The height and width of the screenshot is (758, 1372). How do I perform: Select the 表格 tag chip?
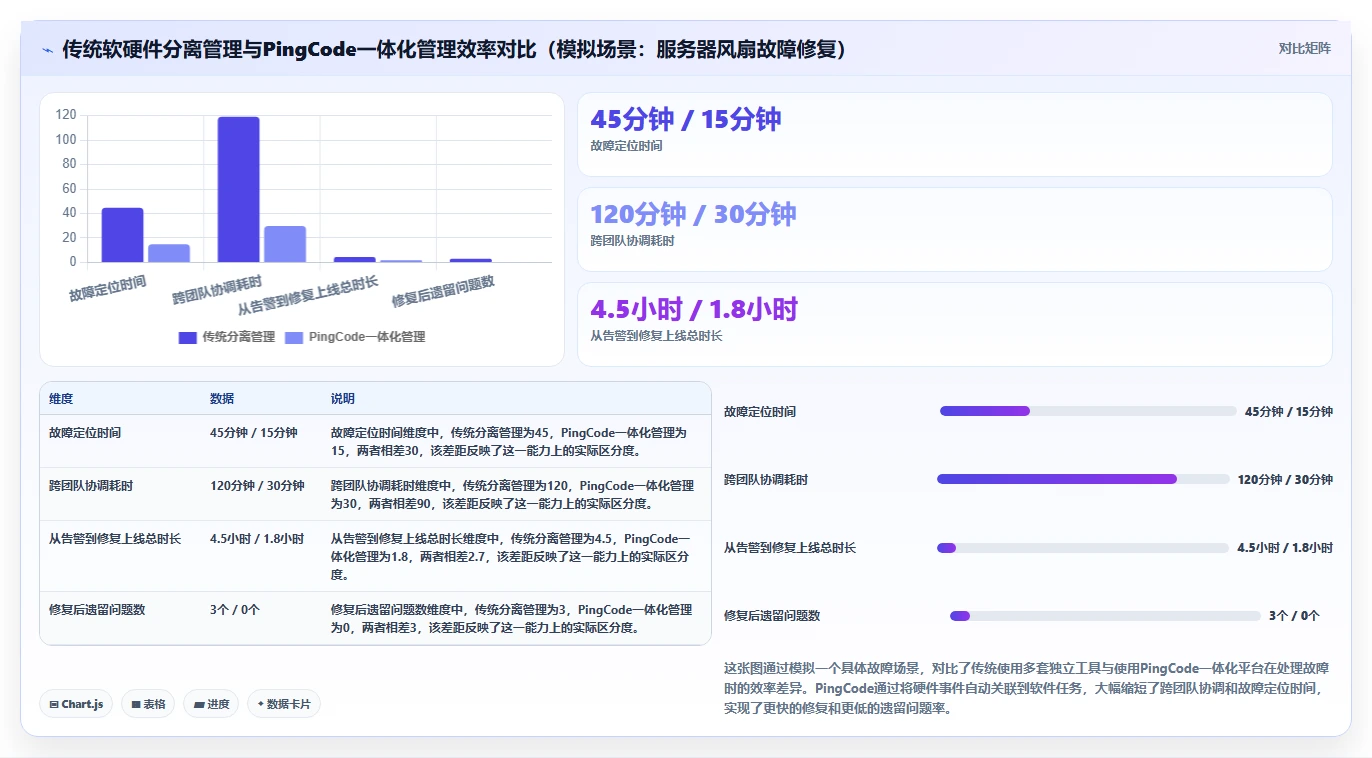click(148, 704)
